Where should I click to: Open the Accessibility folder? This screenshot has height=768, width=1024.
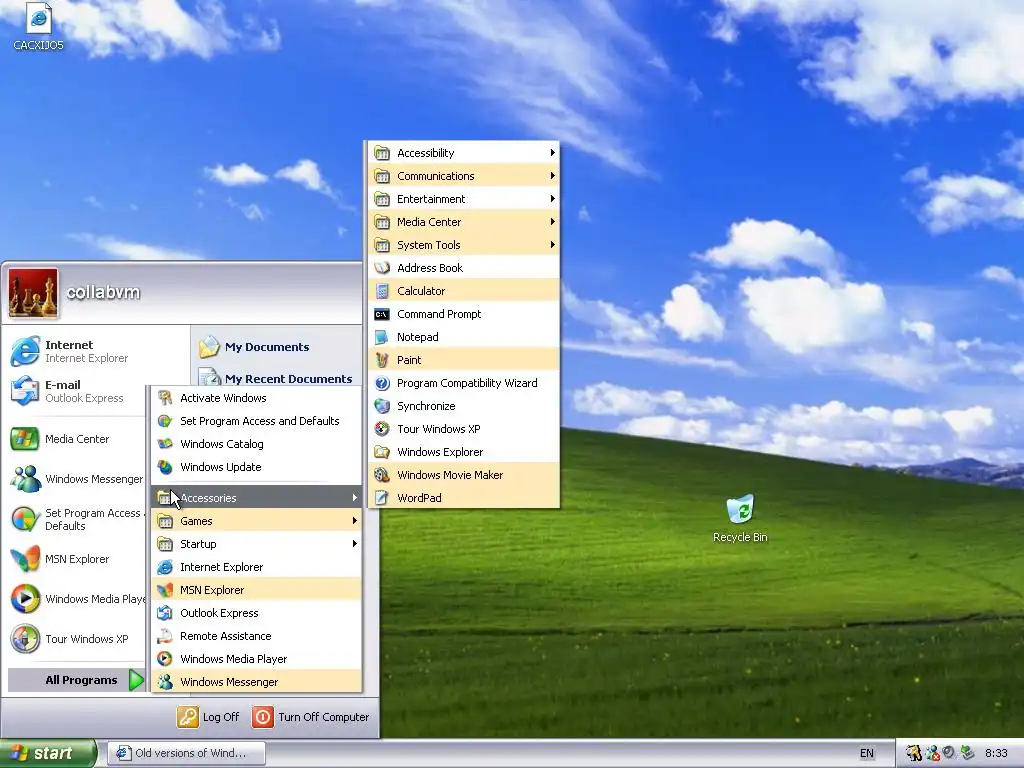[x=464, y=152]
